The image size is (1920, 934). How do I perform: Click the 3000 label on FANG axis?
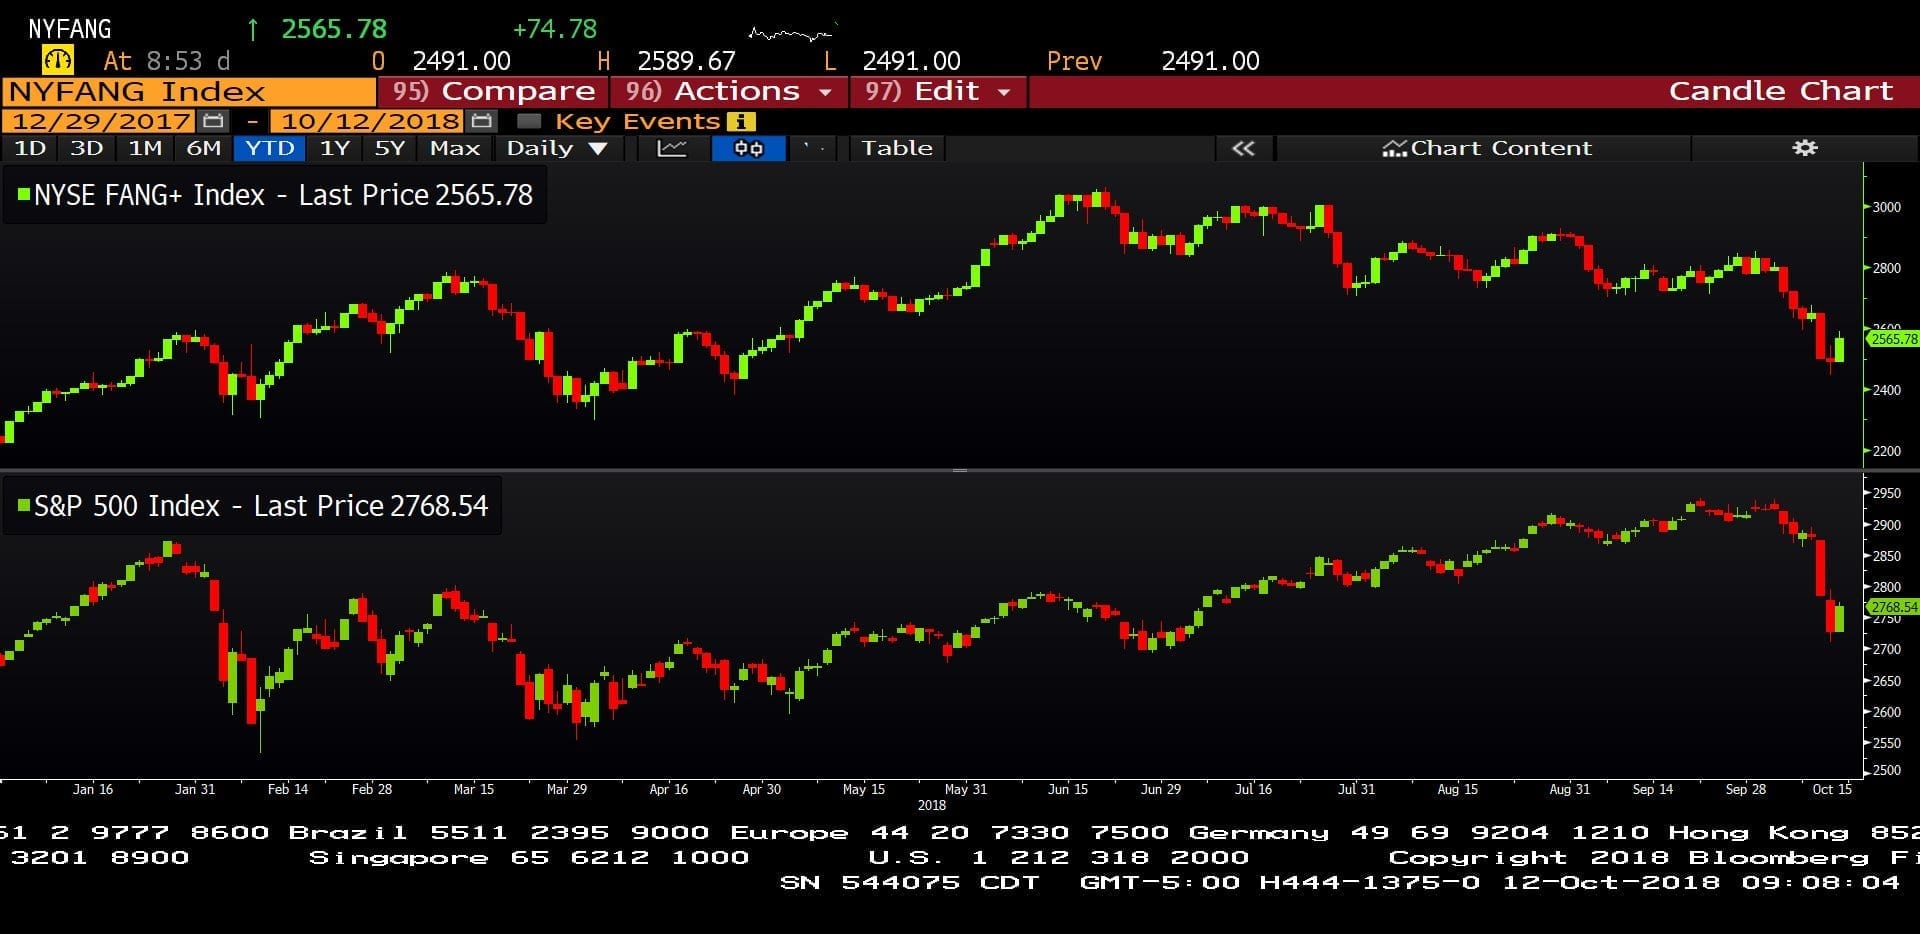coord(1887,207)
